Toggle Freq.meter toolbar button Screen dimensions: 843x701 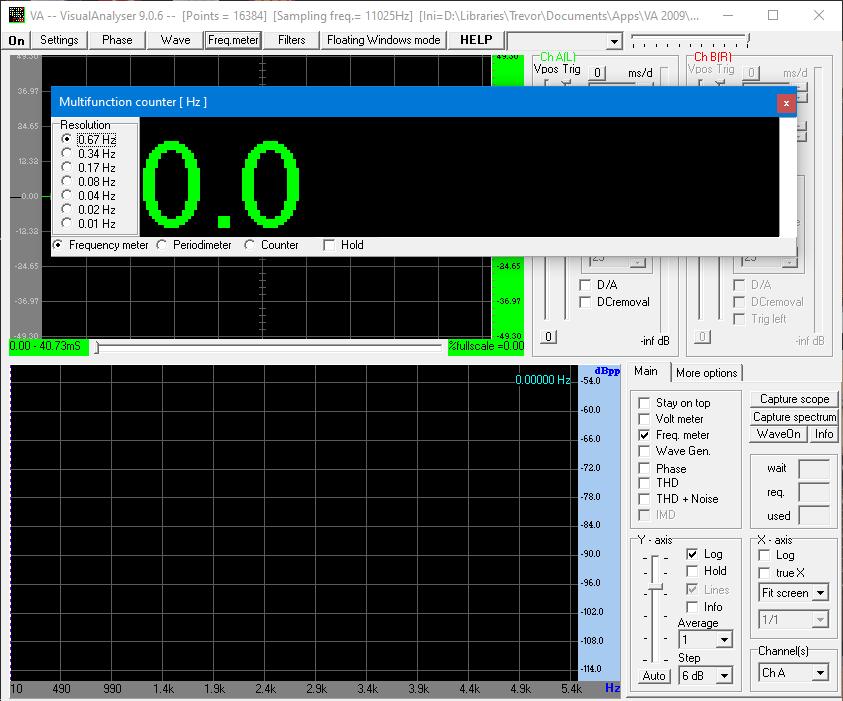click(233, 40)
